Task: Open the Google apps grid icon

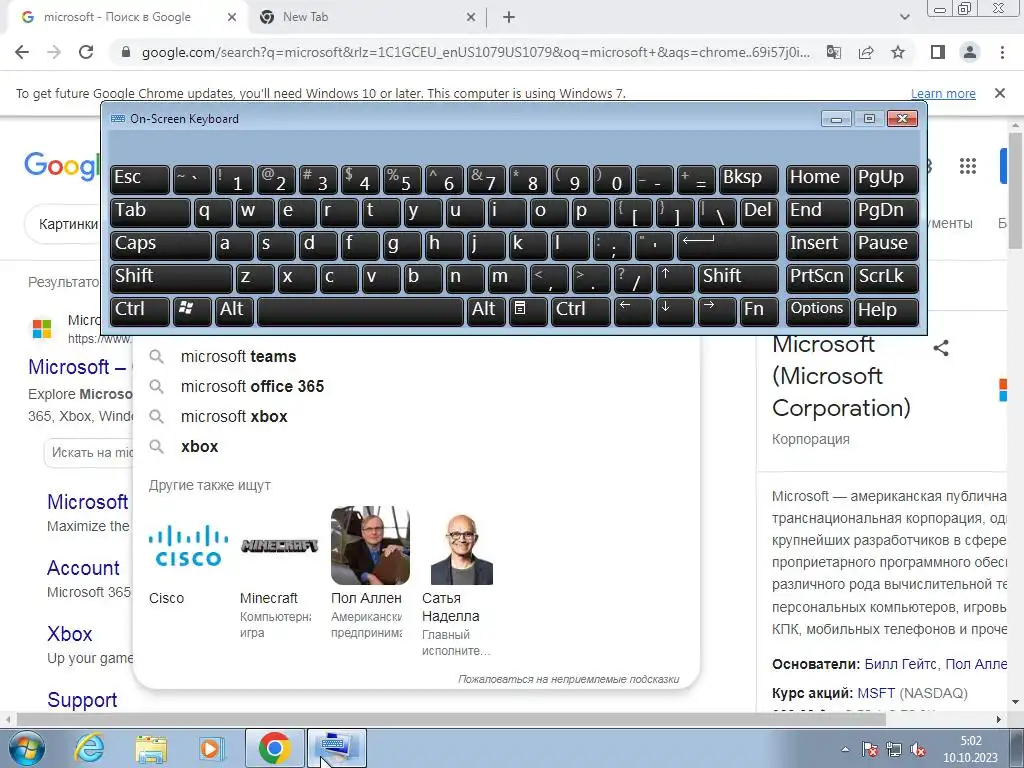Action: (967, 166)
